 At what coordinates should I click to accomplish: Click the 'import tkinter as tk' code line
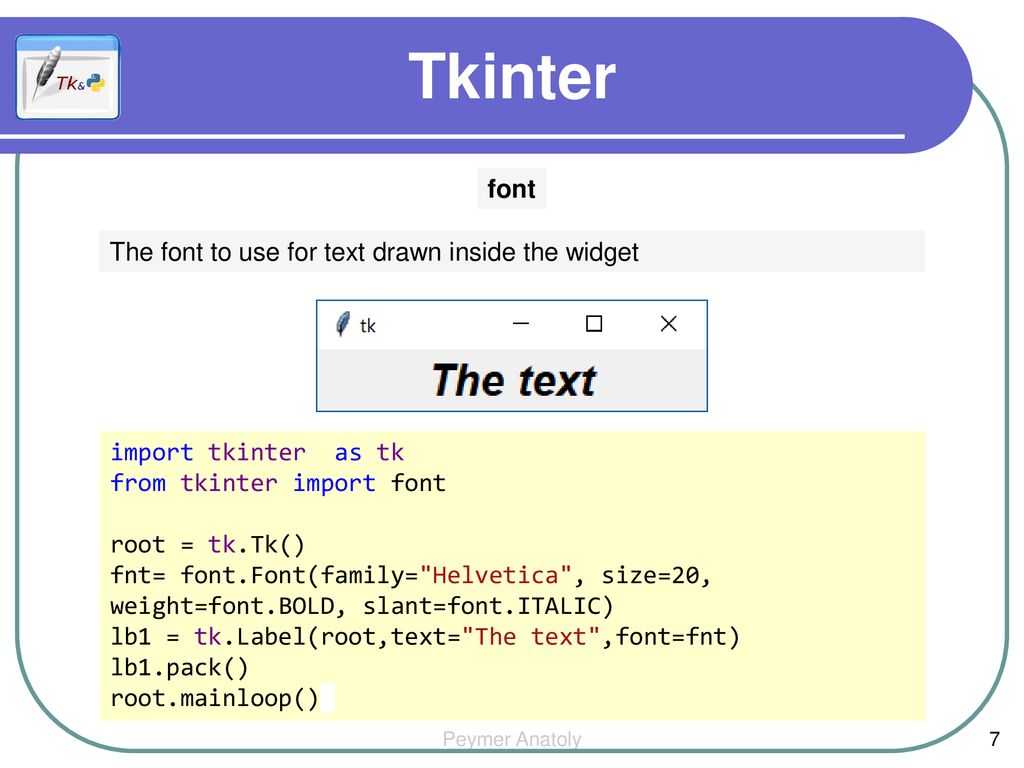click(257, 452)
